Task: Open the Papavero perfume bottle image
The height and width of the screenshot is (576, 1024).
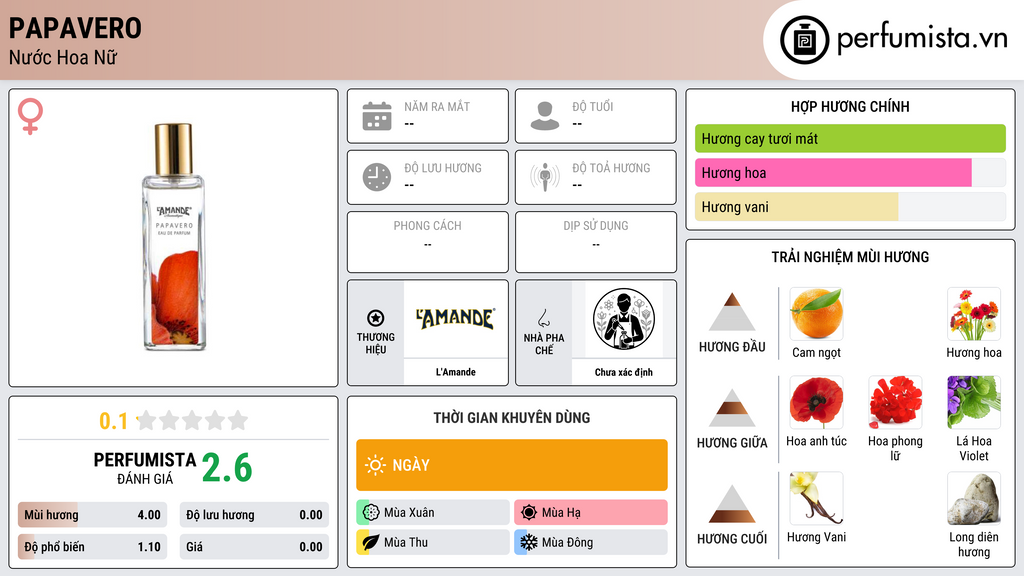Action: click(173, 236)
